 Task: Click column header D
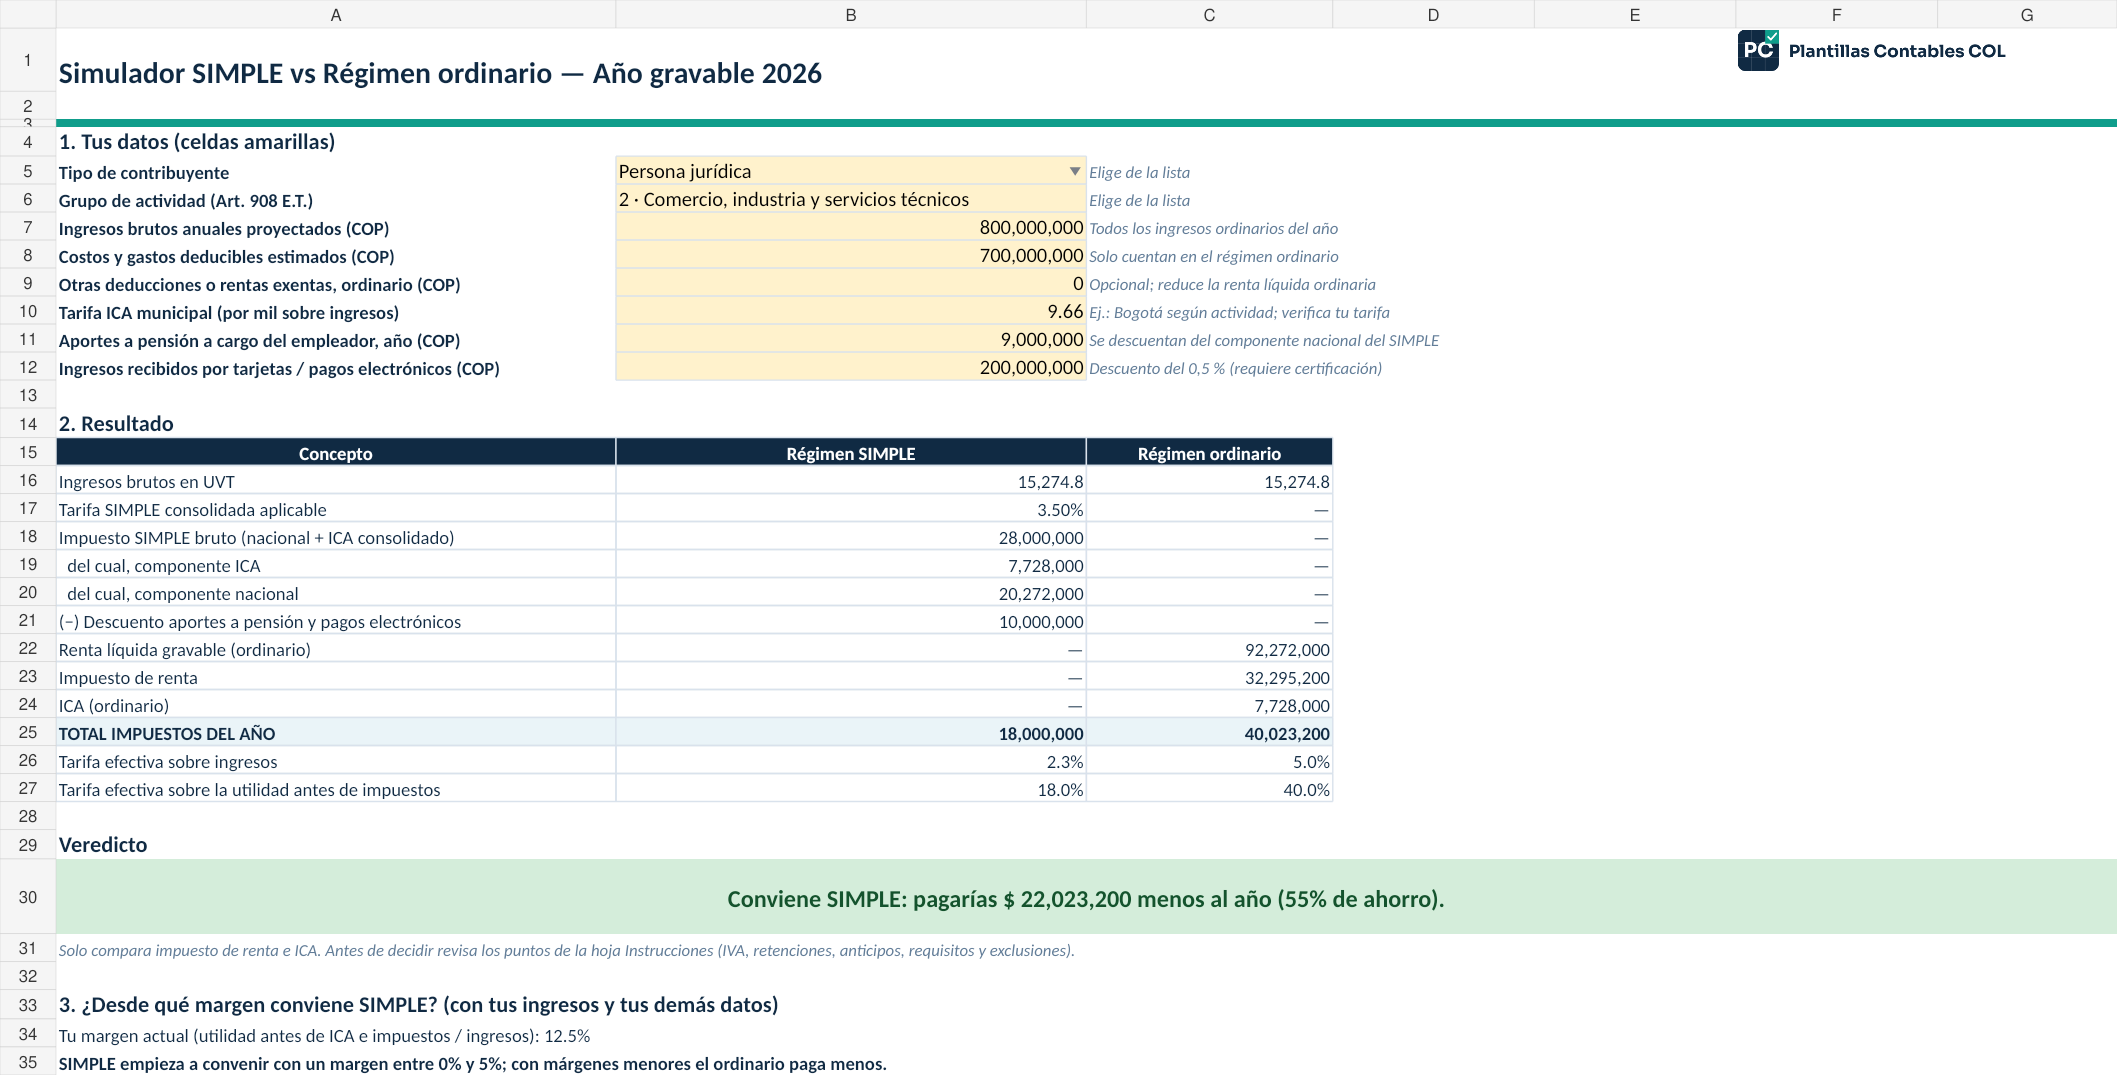click(1433, 14)
